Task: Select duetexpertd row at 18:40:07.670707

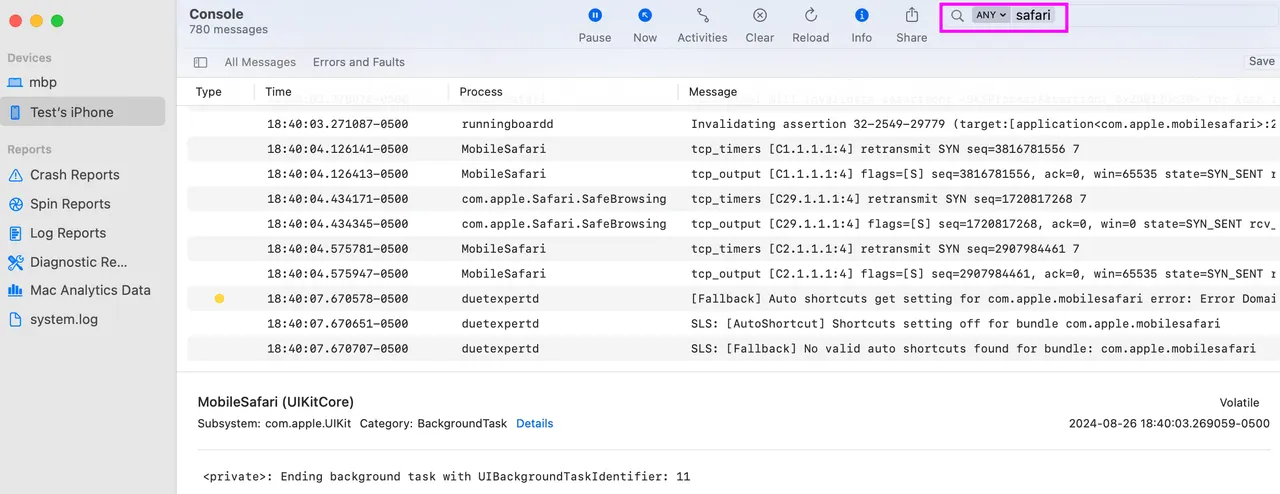Action: point(733,349)
